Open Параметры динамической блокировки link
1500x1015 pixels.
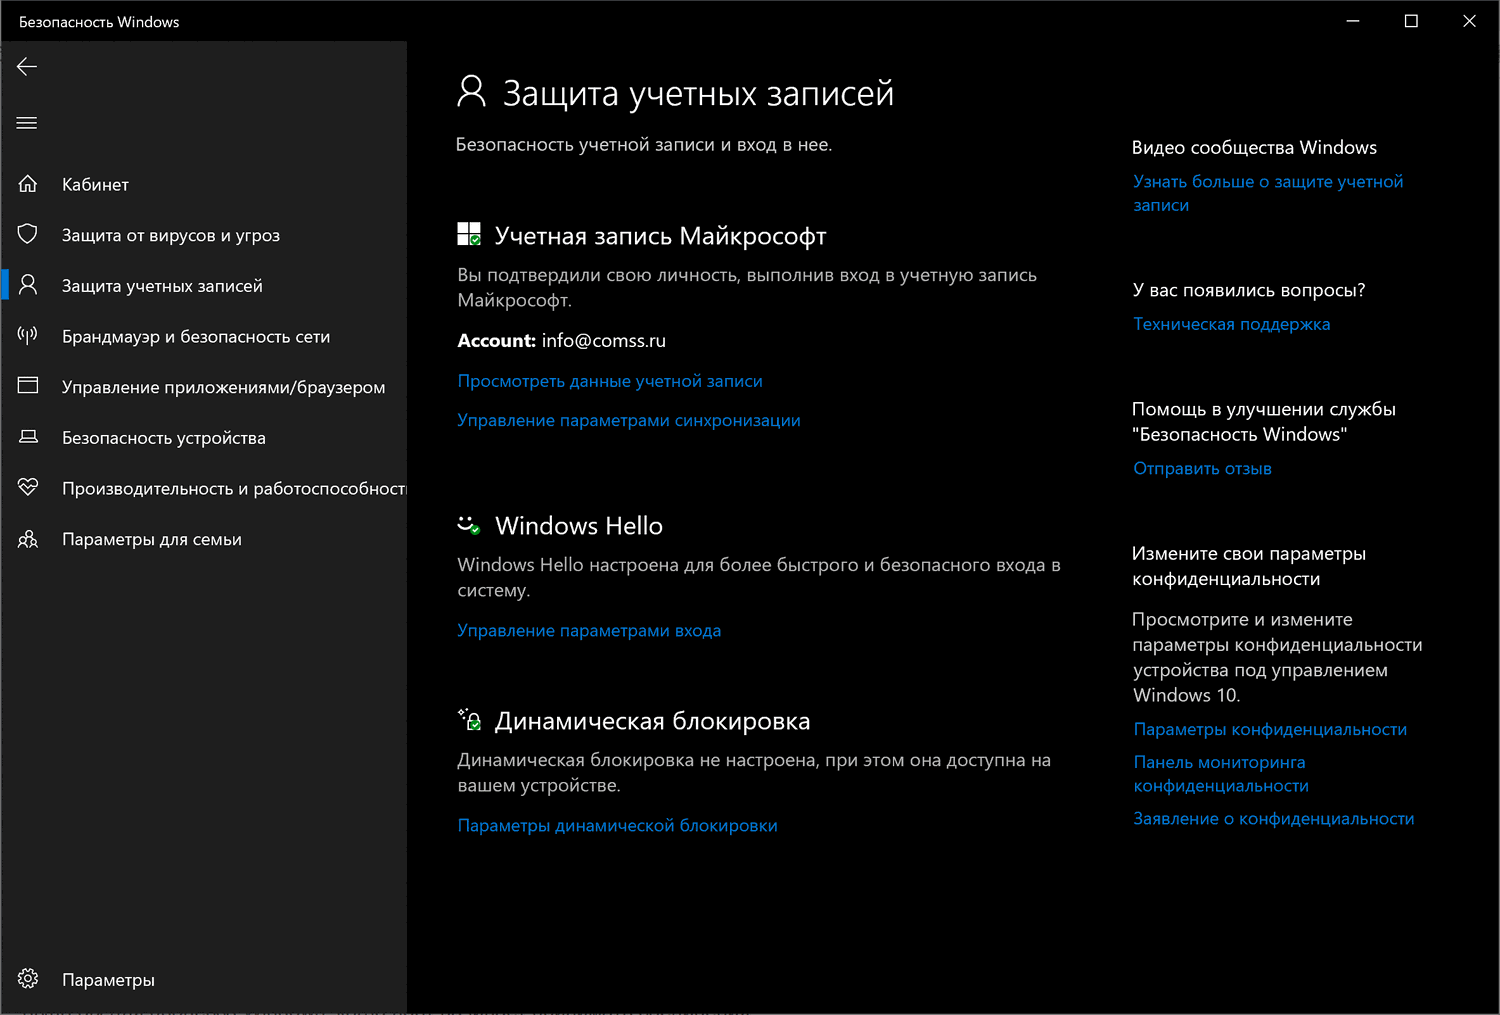tap(617, 825)
